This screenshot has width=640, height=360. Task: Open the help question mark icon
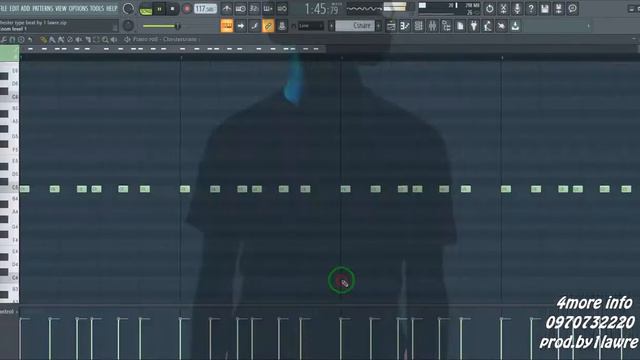[x=531, y=9]
